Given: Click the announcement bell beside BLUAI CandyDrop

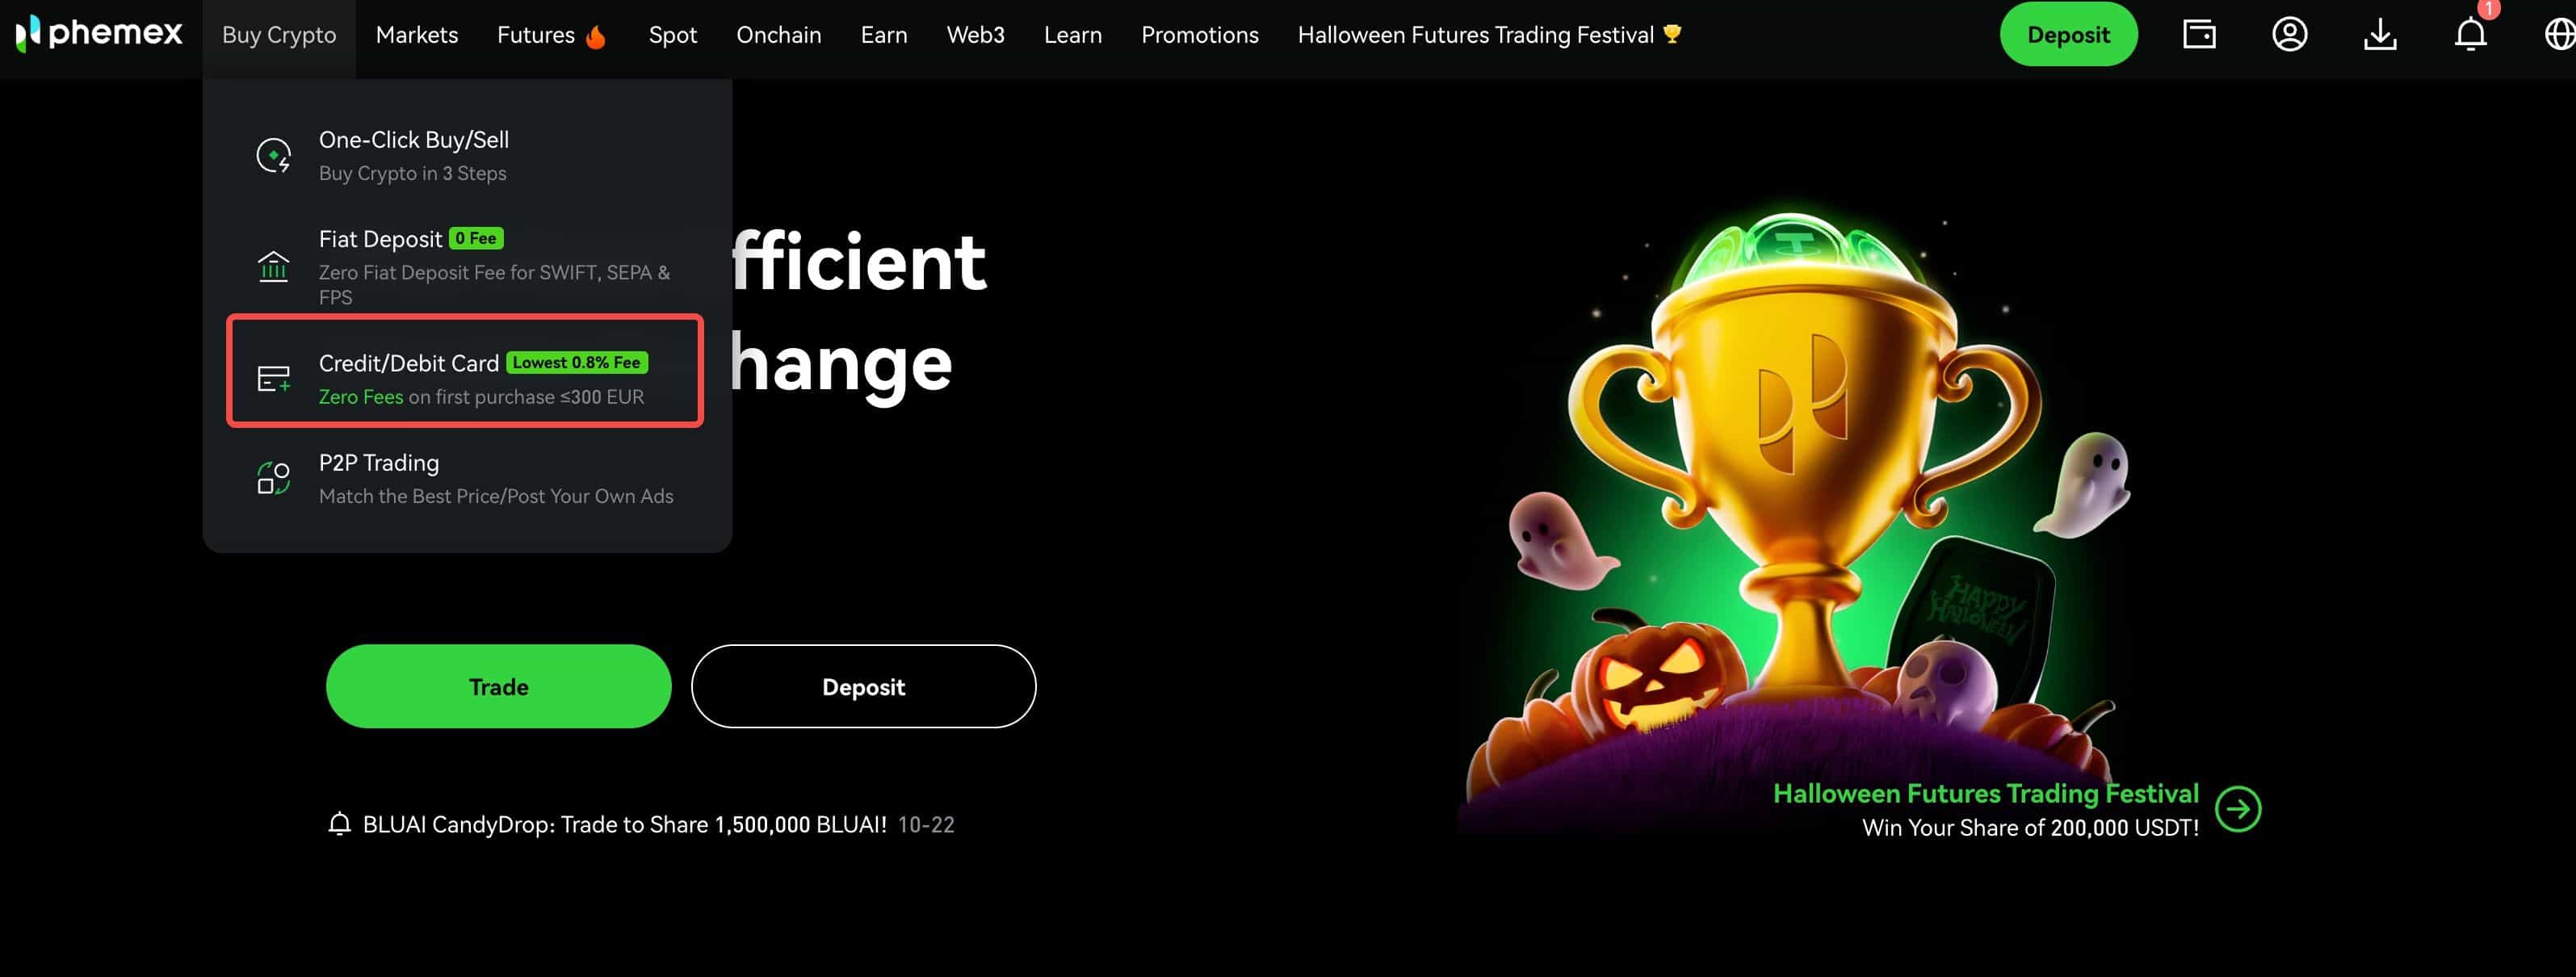Looking at the screenshot, I should [x=339, y=824].
